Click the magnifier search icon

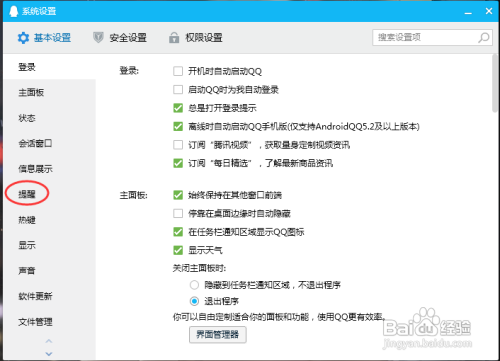(x=484, y=37)
